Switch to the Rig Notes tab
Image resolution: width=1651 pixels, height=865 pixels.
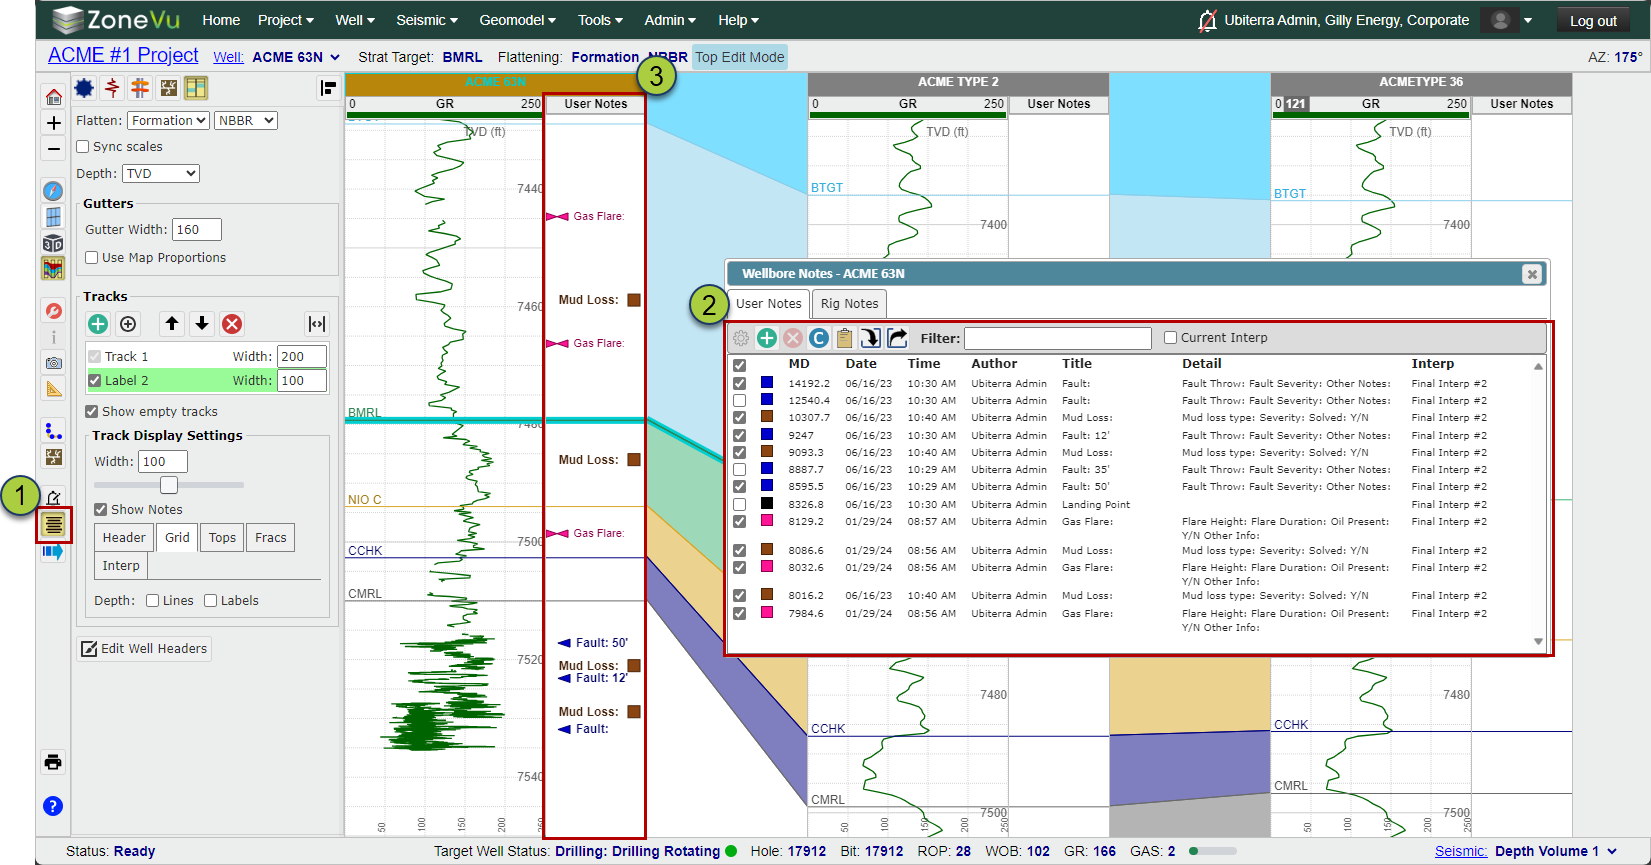pos(850,304)
